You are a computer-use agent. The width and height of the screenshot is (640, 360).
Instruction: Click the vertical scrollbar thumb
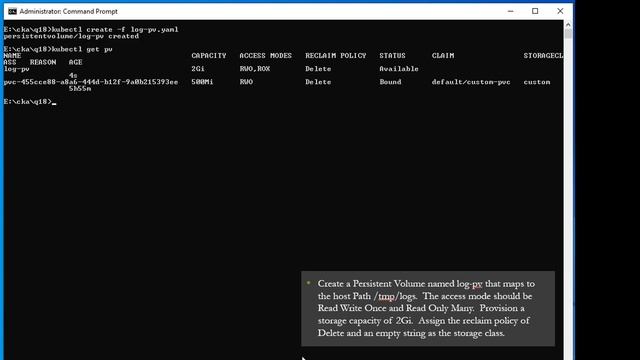[568, 34]
